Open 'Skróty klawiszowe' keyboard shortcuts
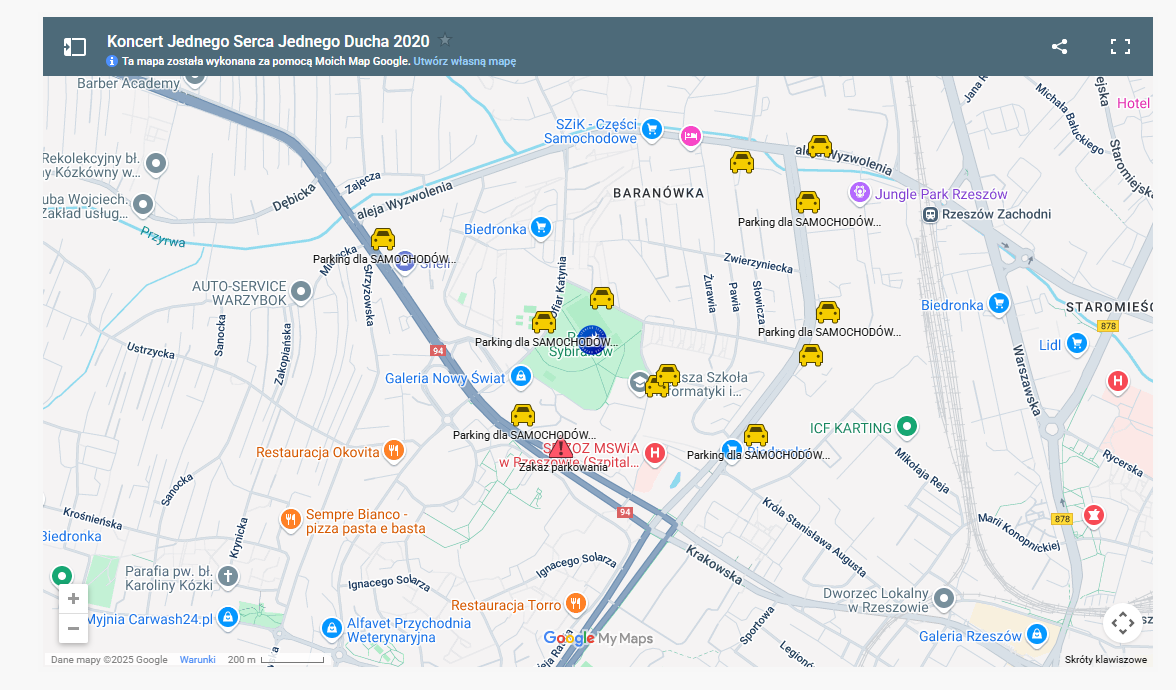 tap(1106, 660)
